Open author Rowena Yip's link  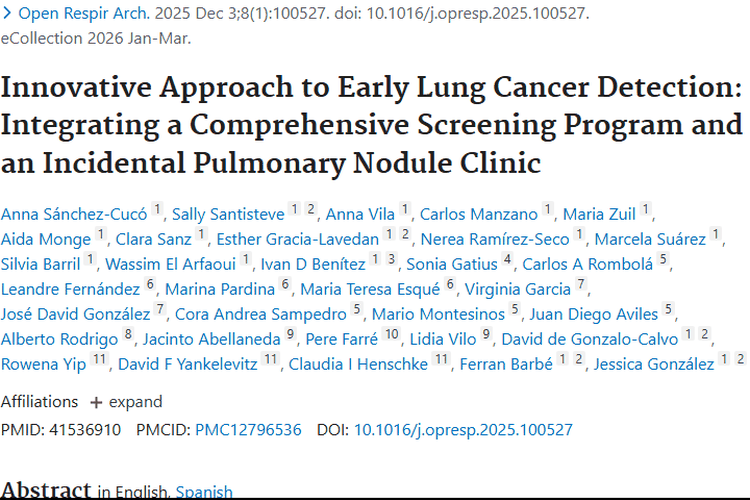point(43,364)
